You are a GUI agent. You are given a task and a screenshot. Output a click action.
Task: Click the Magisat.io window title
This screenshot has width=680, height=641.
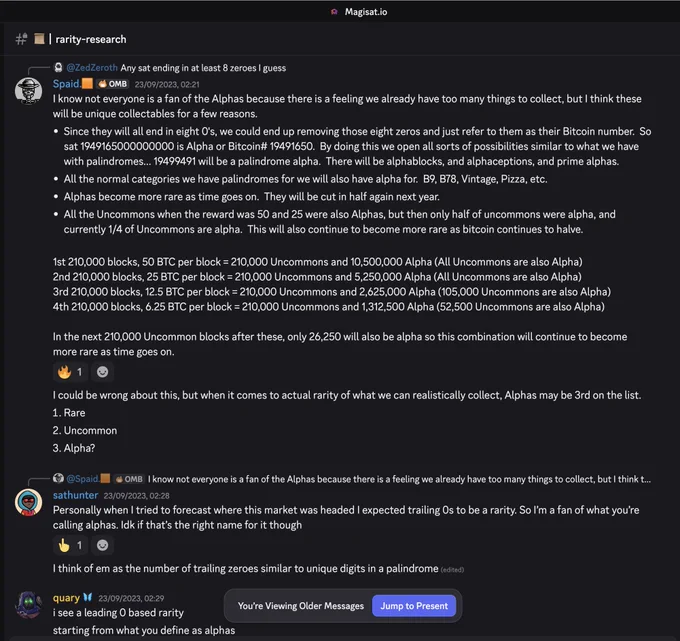366,12
